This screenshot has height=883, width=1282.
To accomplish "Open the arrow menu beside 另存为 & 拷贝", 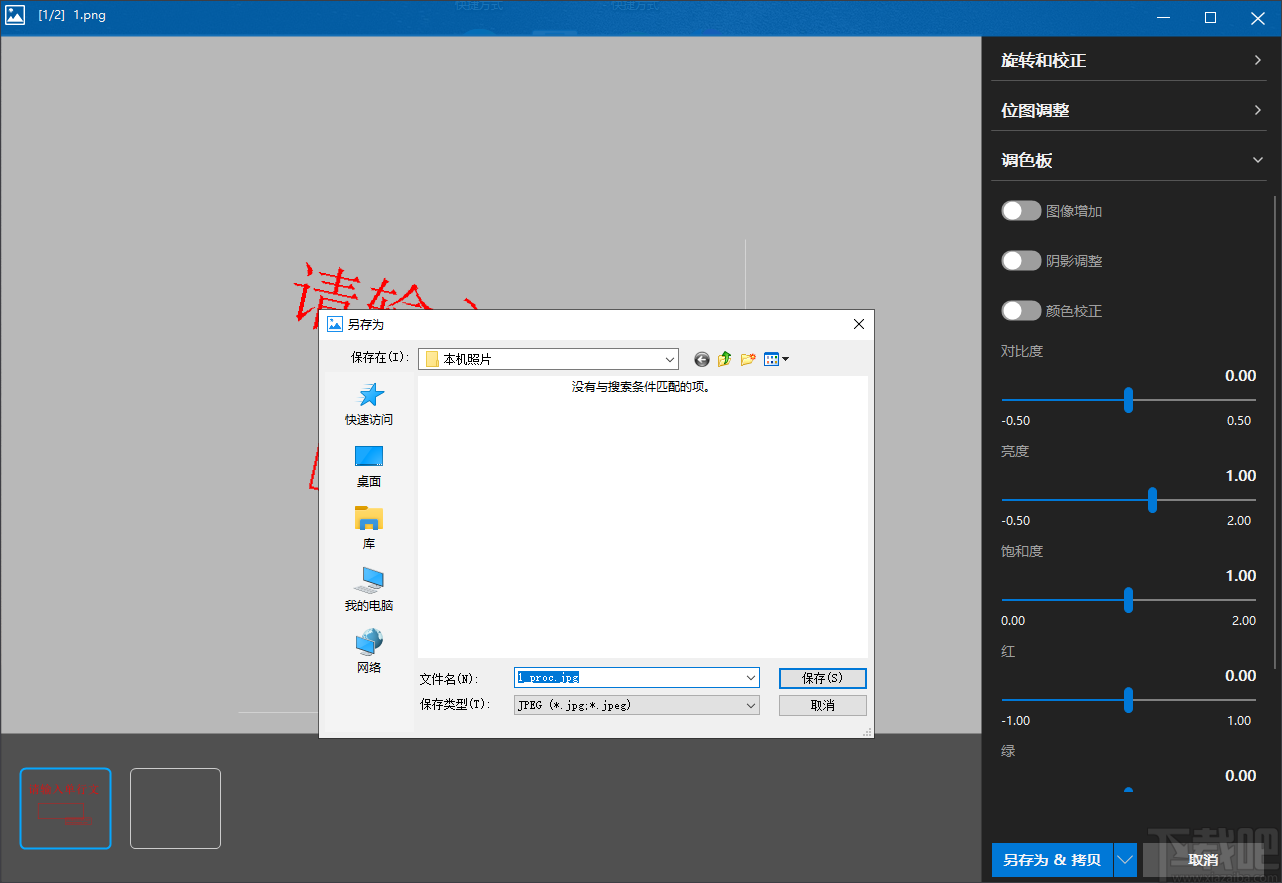I will coord(1126,859).
